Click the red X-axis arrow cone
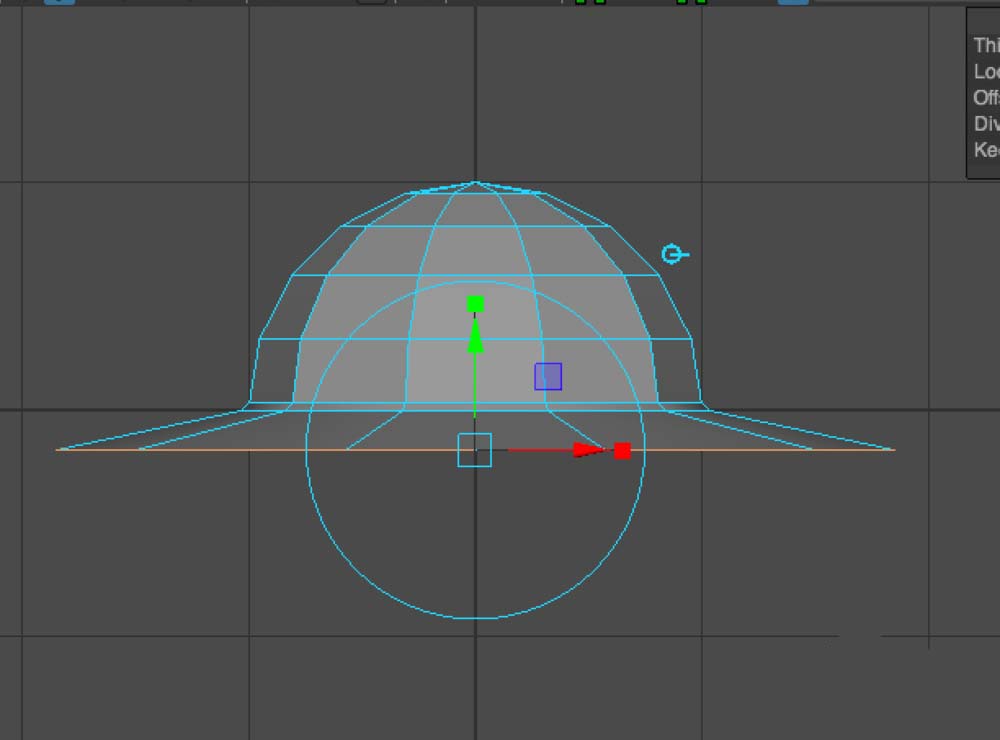 [x=589, y=450]
